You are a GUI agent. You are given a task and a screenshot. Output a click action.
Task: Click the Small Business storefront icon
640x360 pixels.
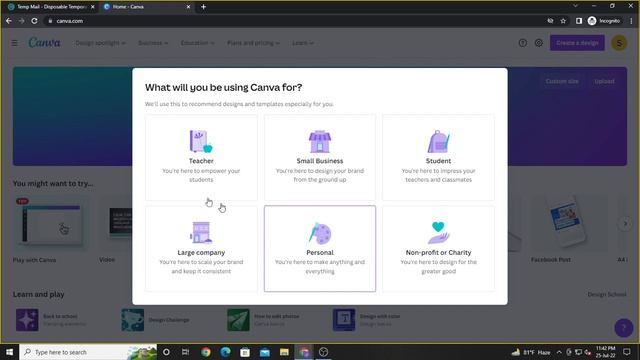(x=320, y=141)
